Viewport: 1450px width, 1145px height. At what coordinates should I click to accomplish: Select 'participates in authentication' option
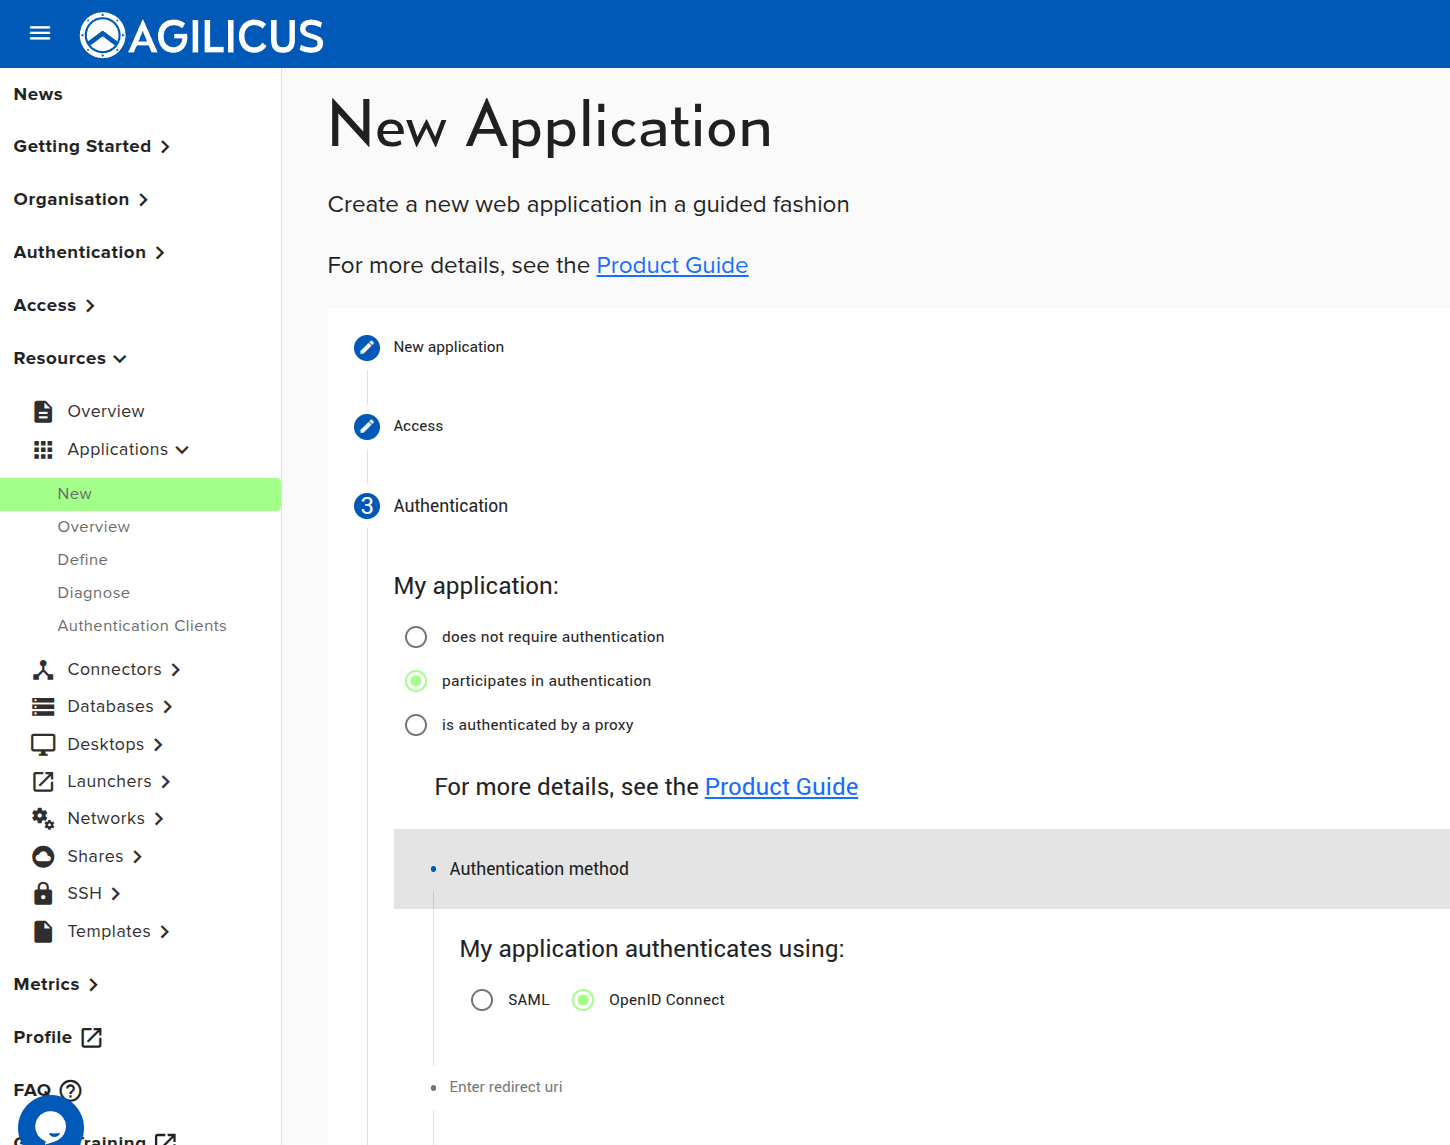[x=416, y=681]
